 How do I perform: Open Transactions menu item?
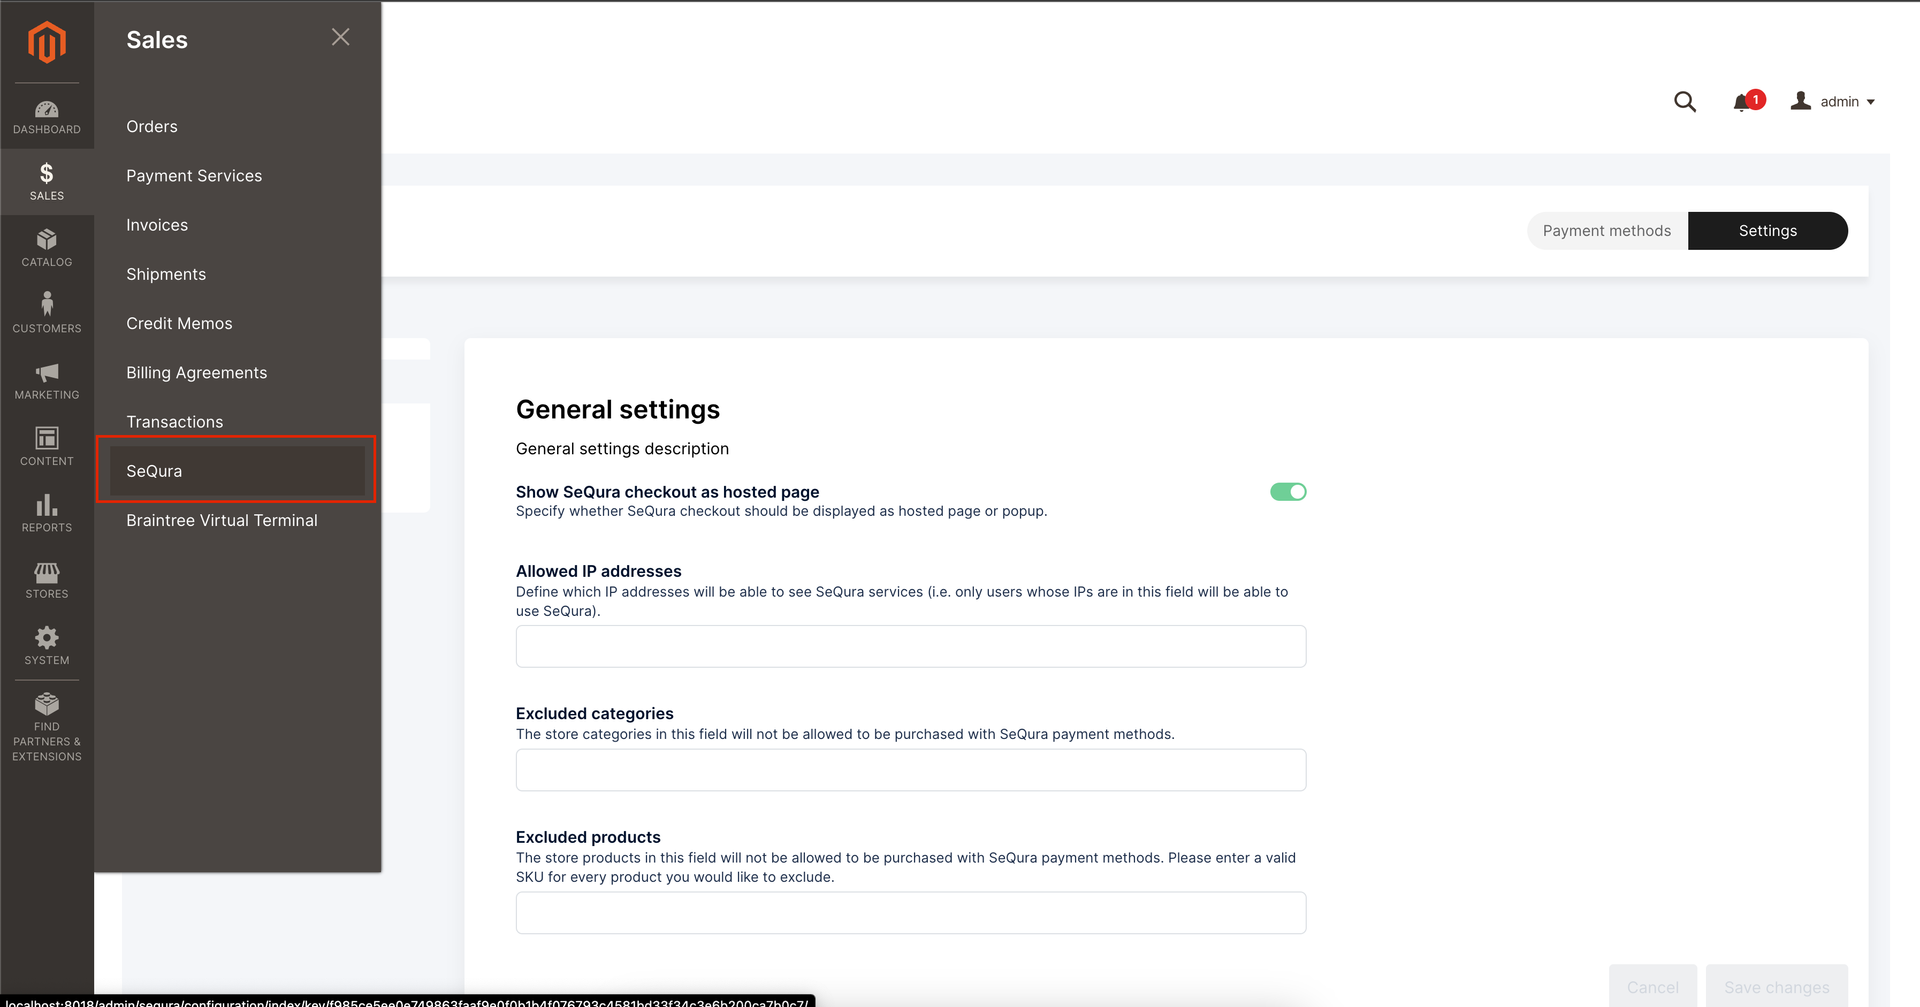175,422
